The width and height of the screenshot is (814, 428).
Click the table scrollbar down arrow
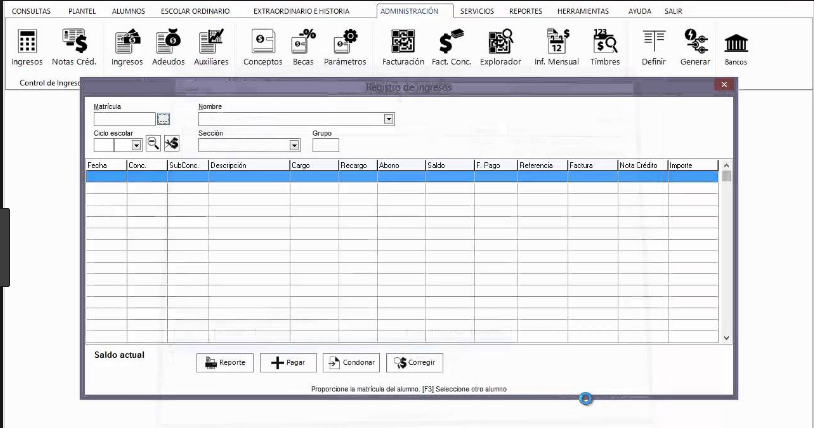click(x=726, y=338)
